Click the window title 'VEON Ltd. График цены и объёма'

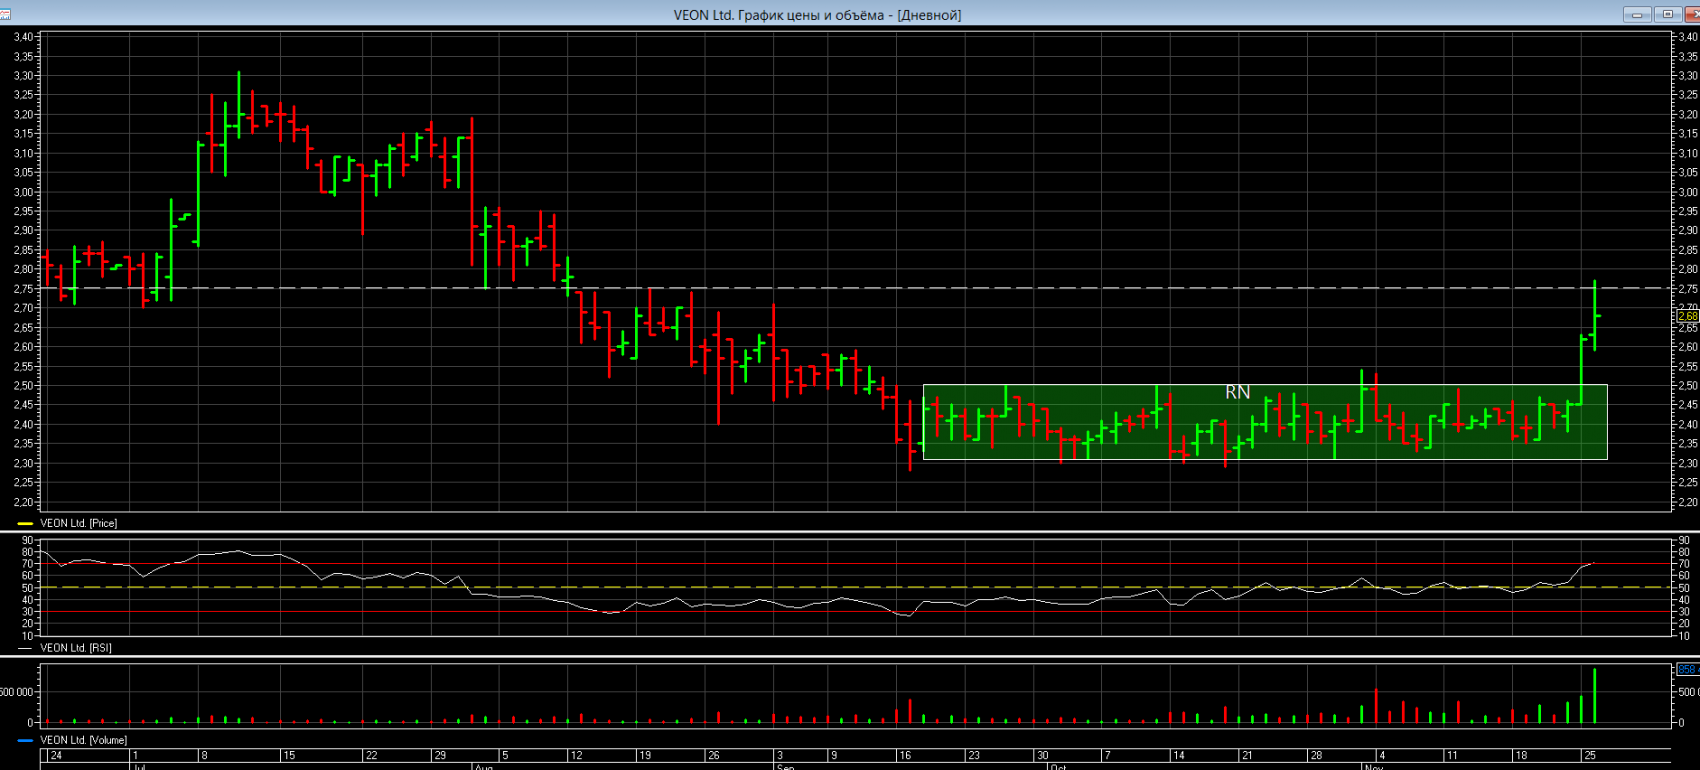pyautogui.click(x=778, y=15)
